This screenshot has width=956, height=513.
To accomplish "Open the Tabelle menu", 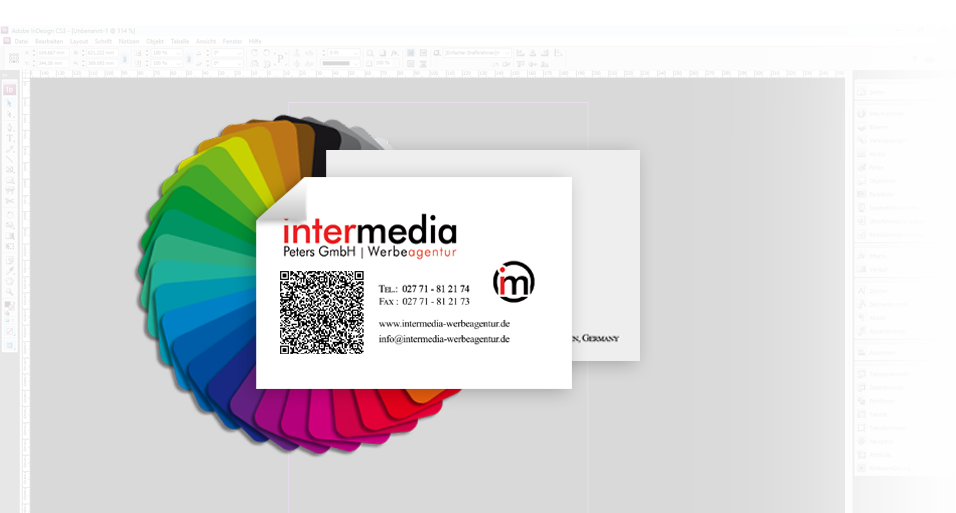I will [x=180, y=41].
